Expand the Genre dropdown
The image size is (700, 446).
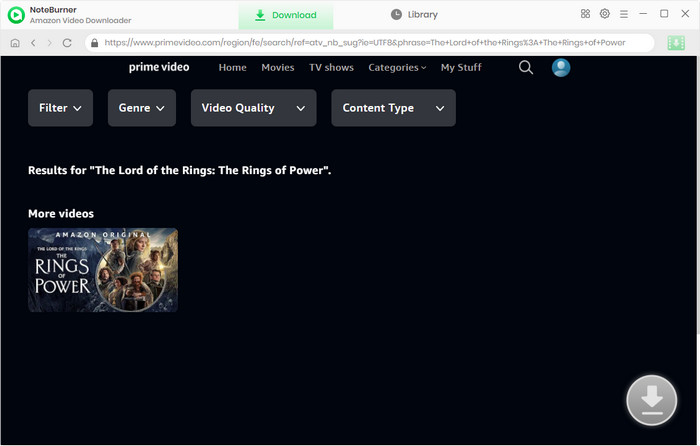tap(142, 108)
